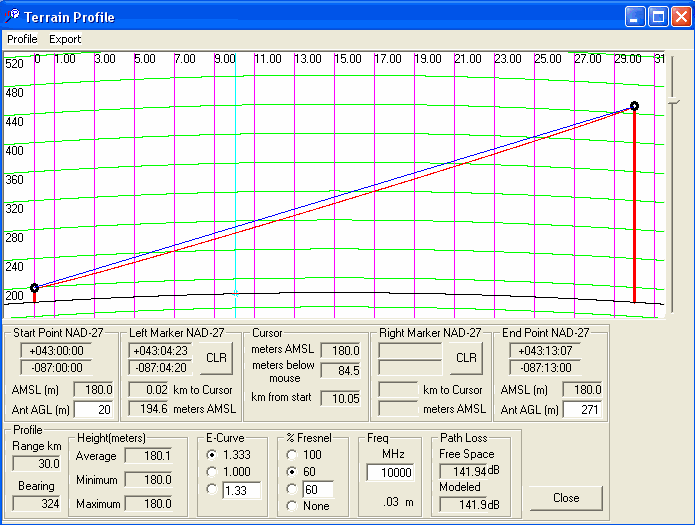Click the start antenna marker on the chart
This screenshot has width=695, height=525.
tap(35, 288)
